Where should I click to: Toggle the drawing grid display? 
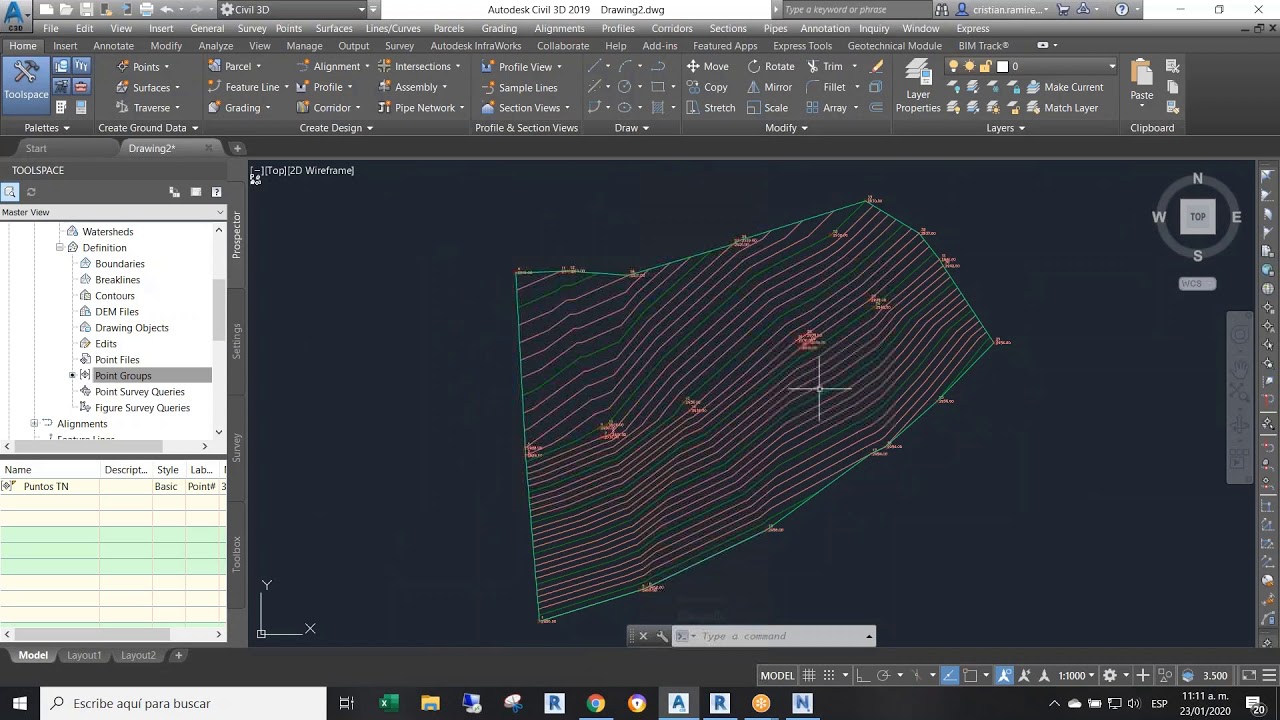809,676
